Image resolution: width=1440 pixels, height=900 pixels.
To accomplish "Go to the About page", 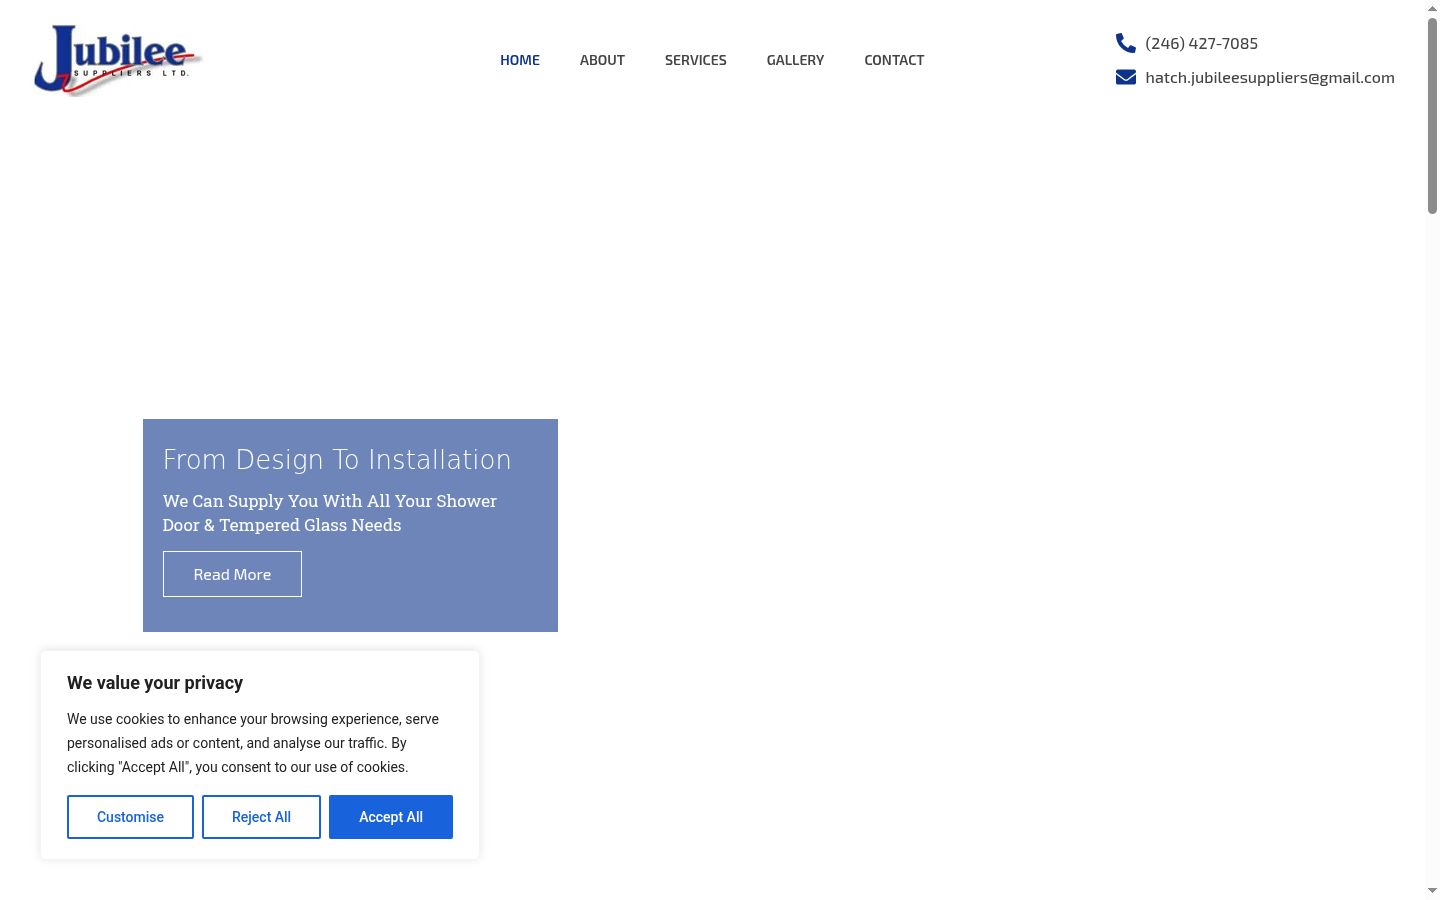I will (x=602, y=60).
